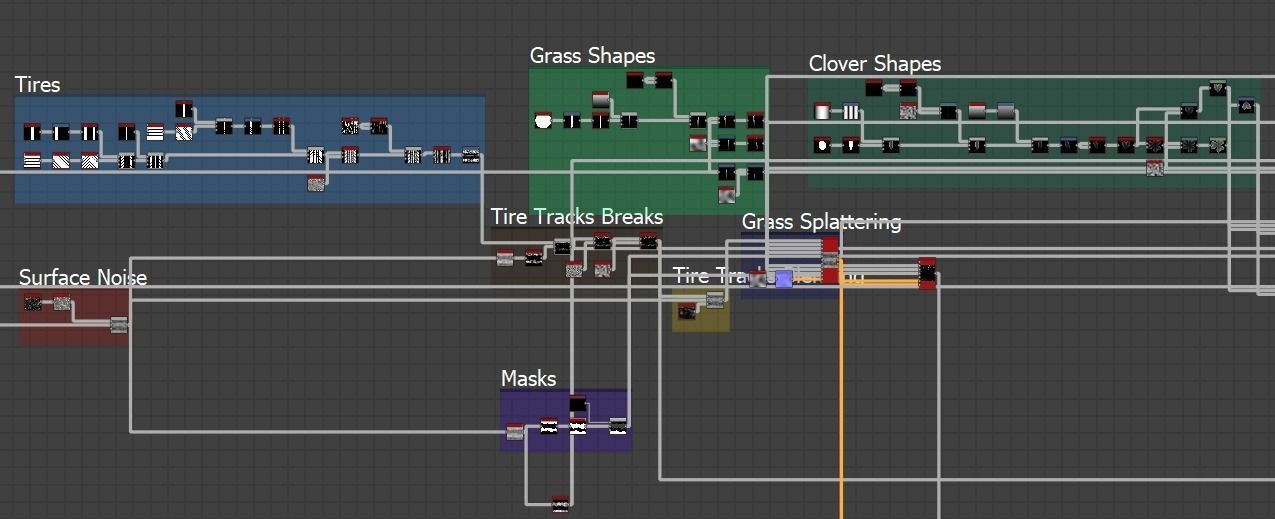1275x519 pixels.
Task: Select the dark node in the yellow frame
Action: (686, 312)
